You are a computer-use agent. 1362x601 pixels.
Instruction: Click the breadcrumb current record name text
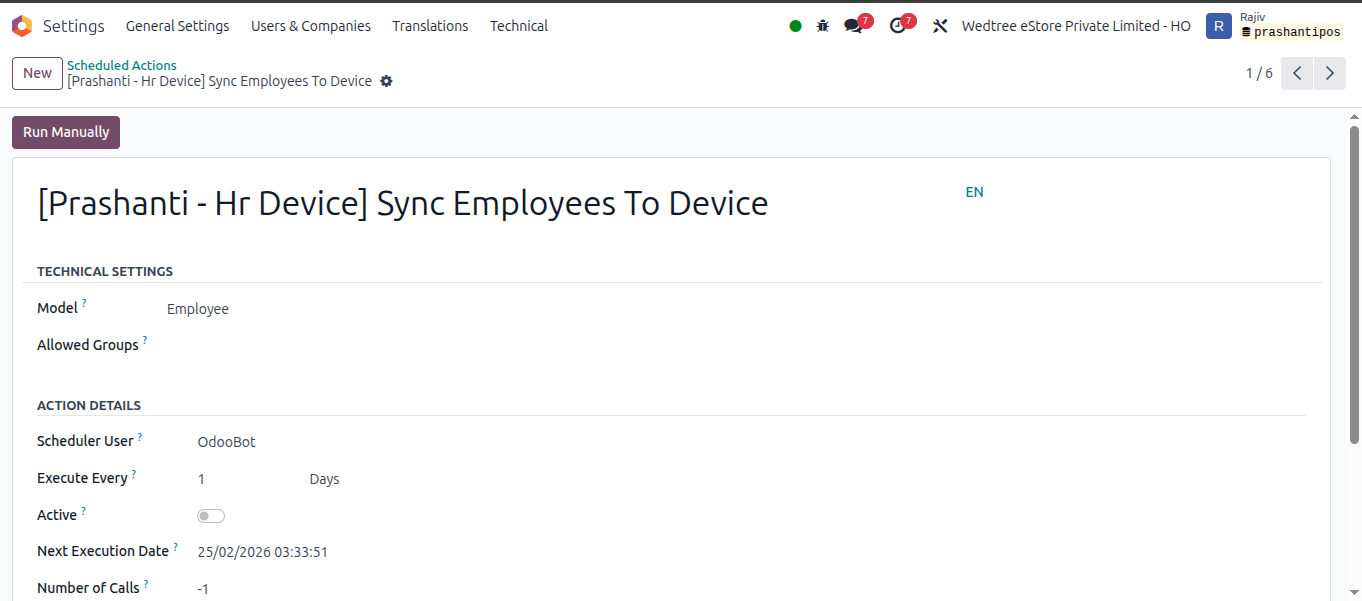click(x=219, y=81)
